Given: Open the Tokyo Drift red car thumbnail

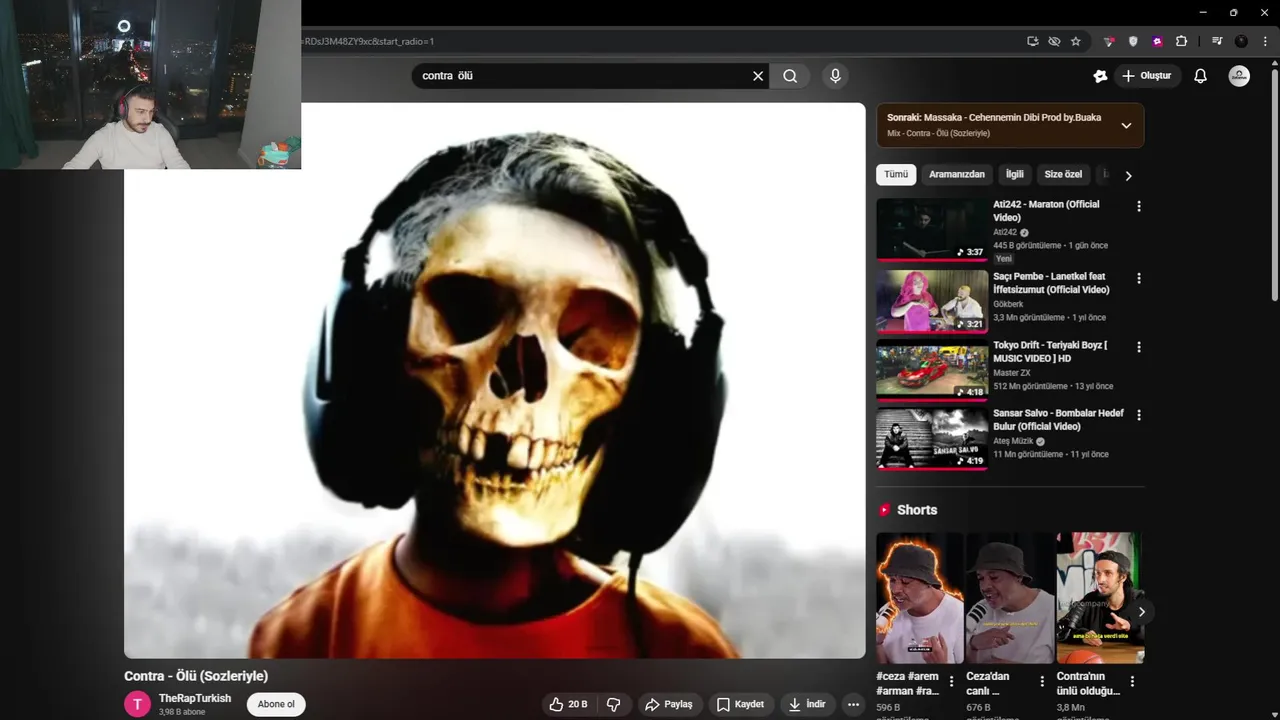Looking at the screenshot, I should pyautogui.click(x=932, y=370).
